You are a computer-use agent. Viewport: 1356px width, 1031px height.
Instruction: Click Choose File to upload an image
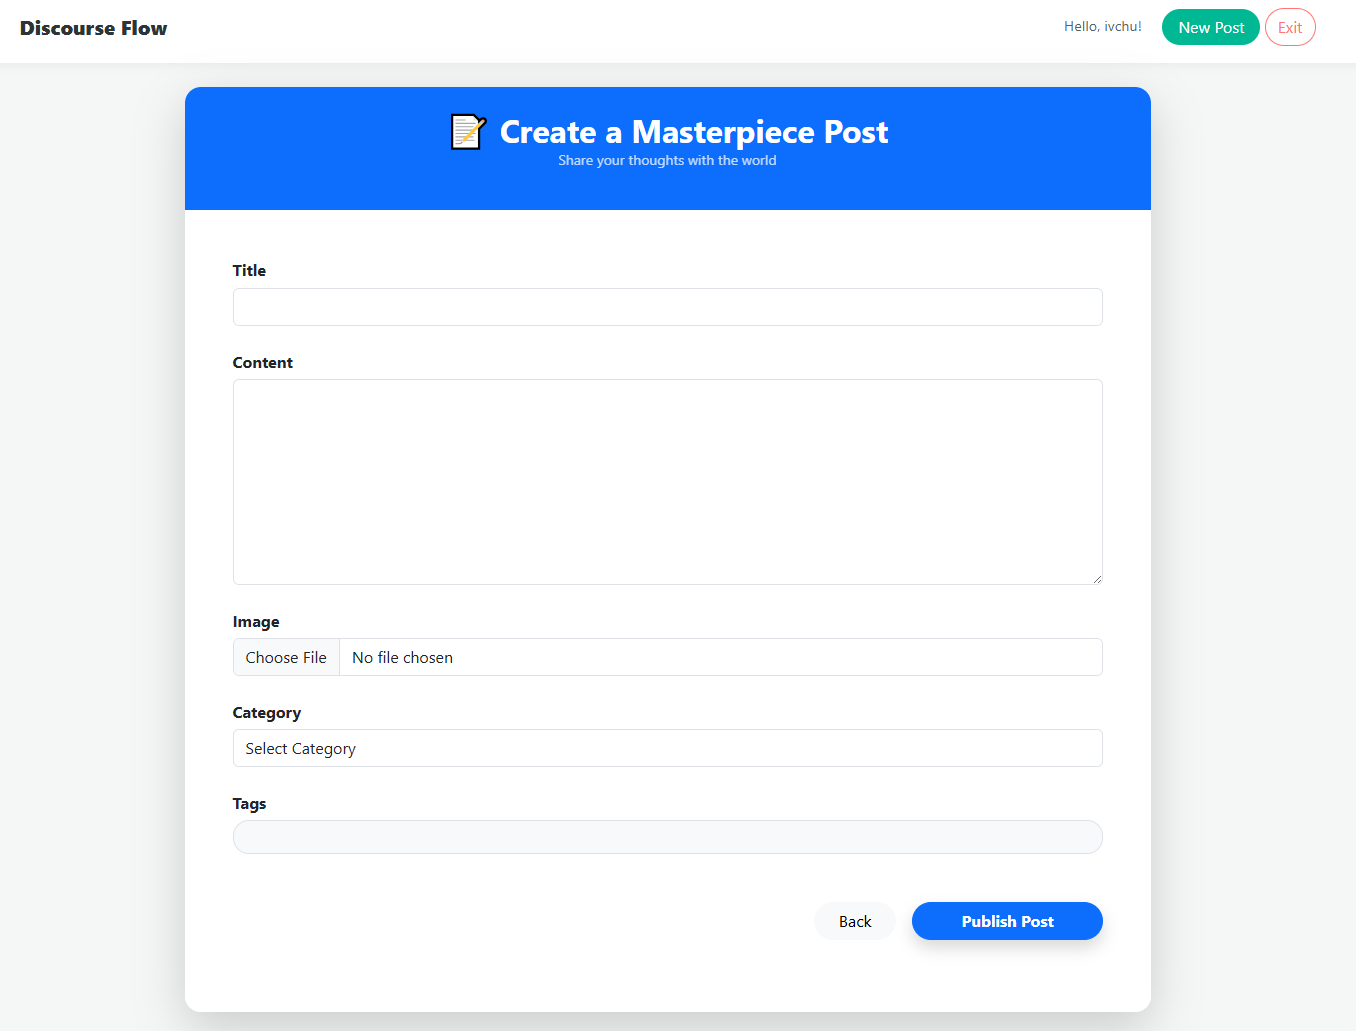286,657
